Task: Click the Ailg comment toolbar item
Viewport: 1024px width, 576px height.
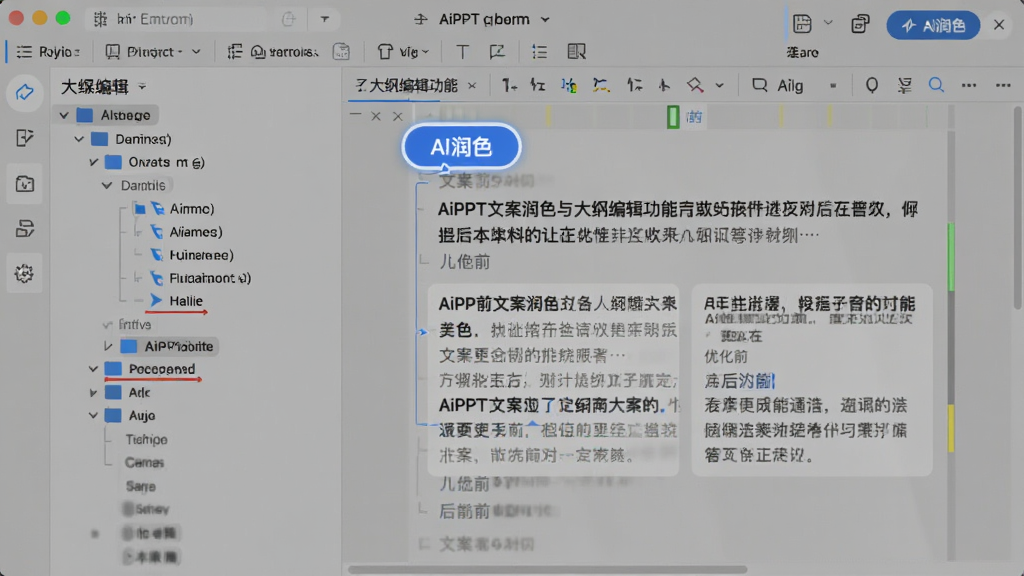Action: coord(778,86)
